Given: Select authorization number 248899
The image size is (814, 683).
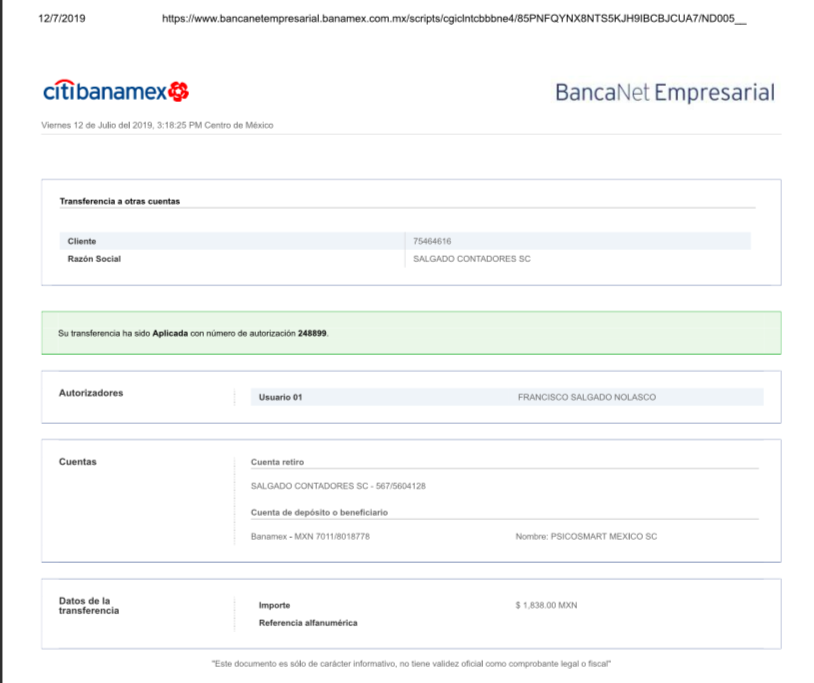Looking at the screenshot, I should click(312, 333).
